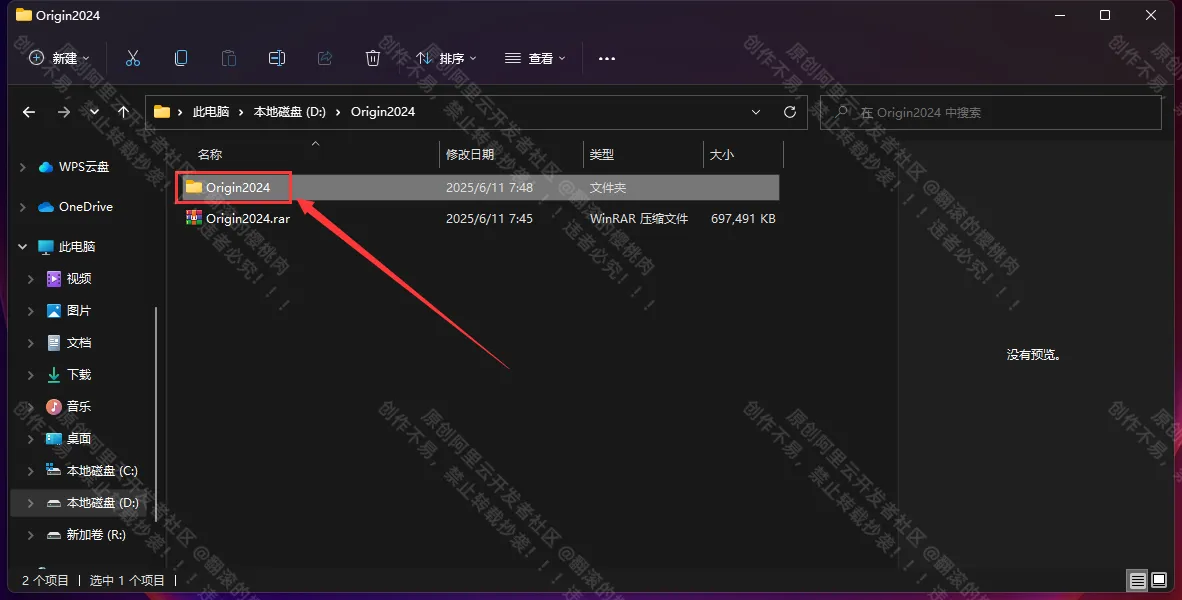Click the navigation pane scrollbar
This screenshot has height=600, width=1182.
click(x=156, y=415)
